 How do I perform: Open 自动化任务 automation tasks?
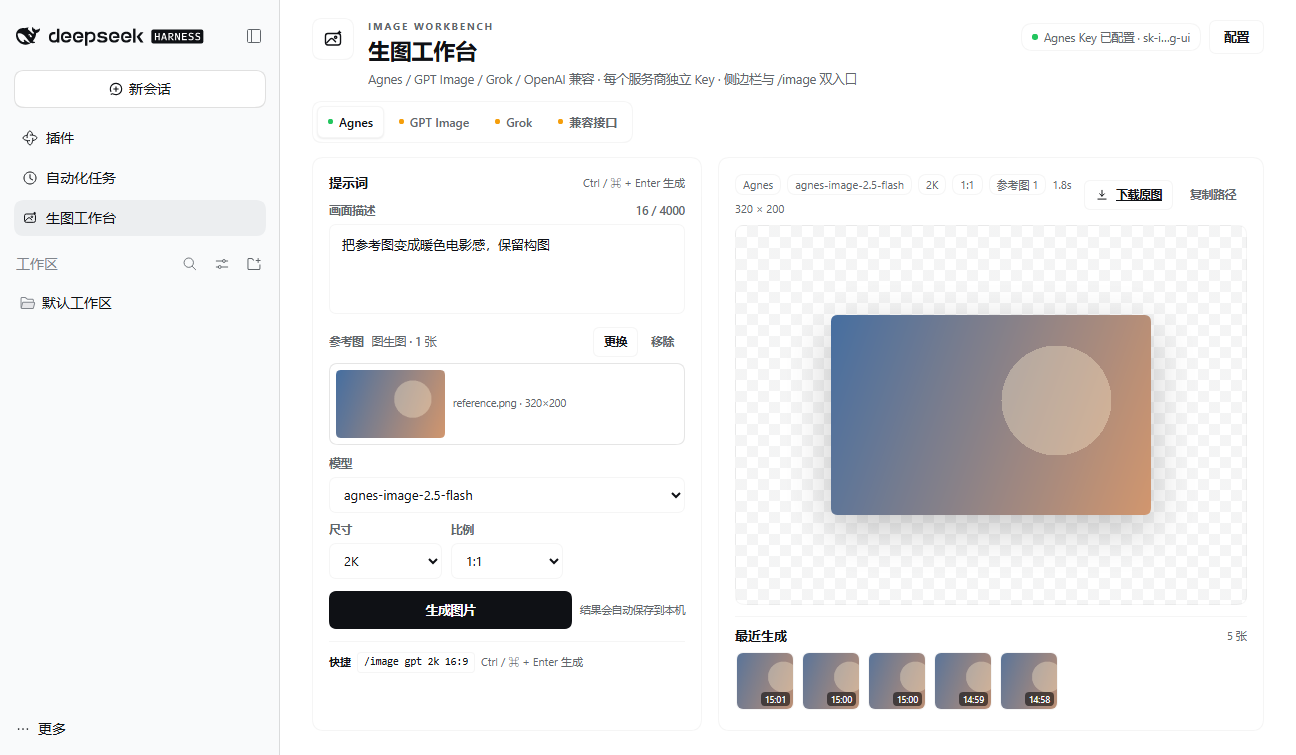[x=140, y=178]
